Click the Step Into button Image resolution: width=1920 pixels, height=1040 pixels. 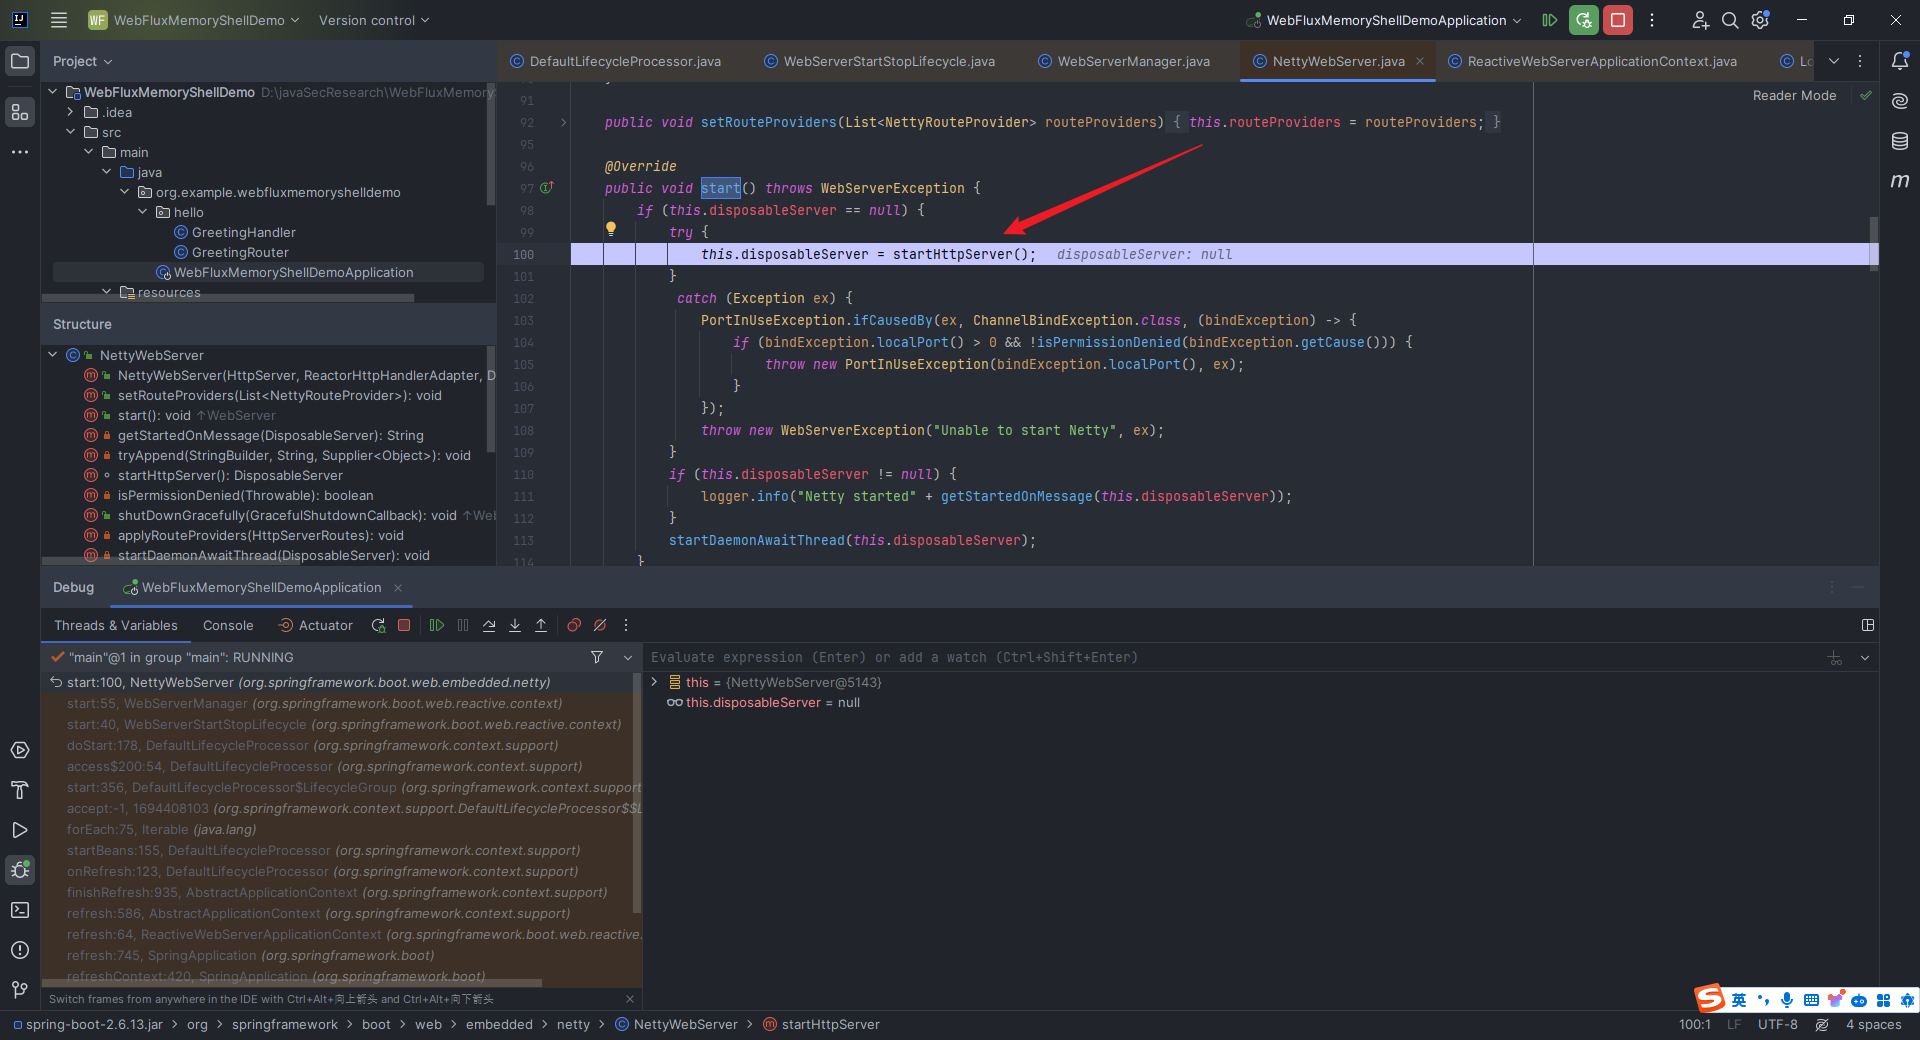point(515,625)
